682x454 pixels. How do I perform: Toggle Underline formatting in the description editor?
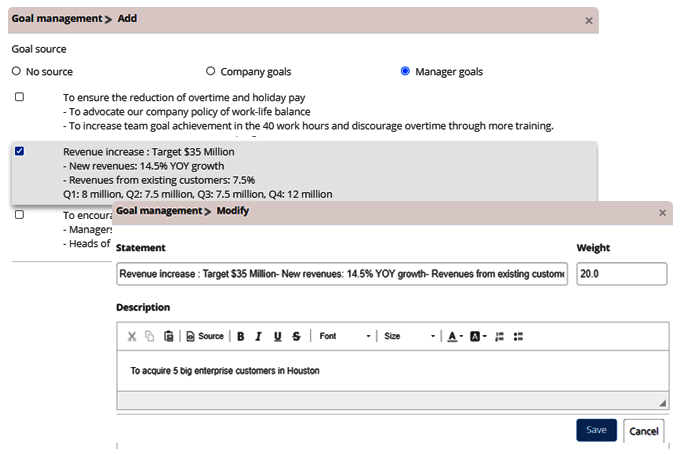(x=277, y=336)
